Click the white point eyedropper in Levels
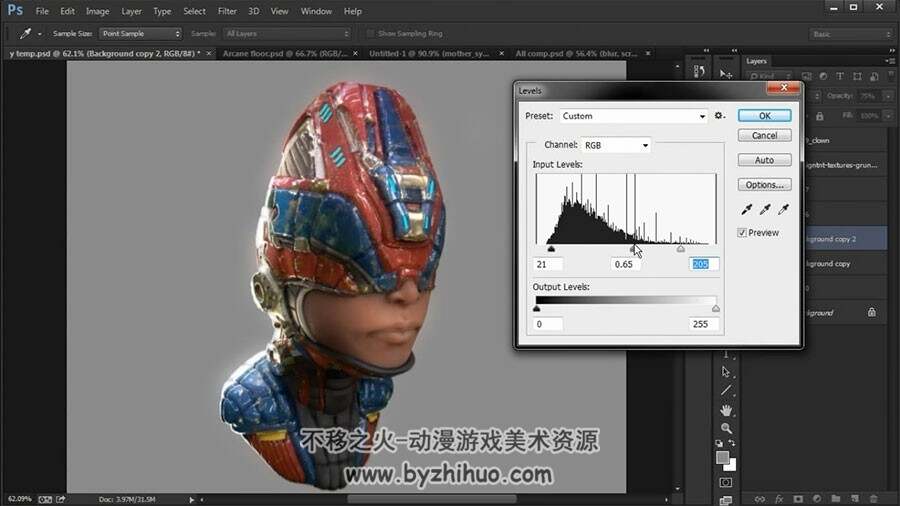The image size is (900, 506). (x=783, y=209)
